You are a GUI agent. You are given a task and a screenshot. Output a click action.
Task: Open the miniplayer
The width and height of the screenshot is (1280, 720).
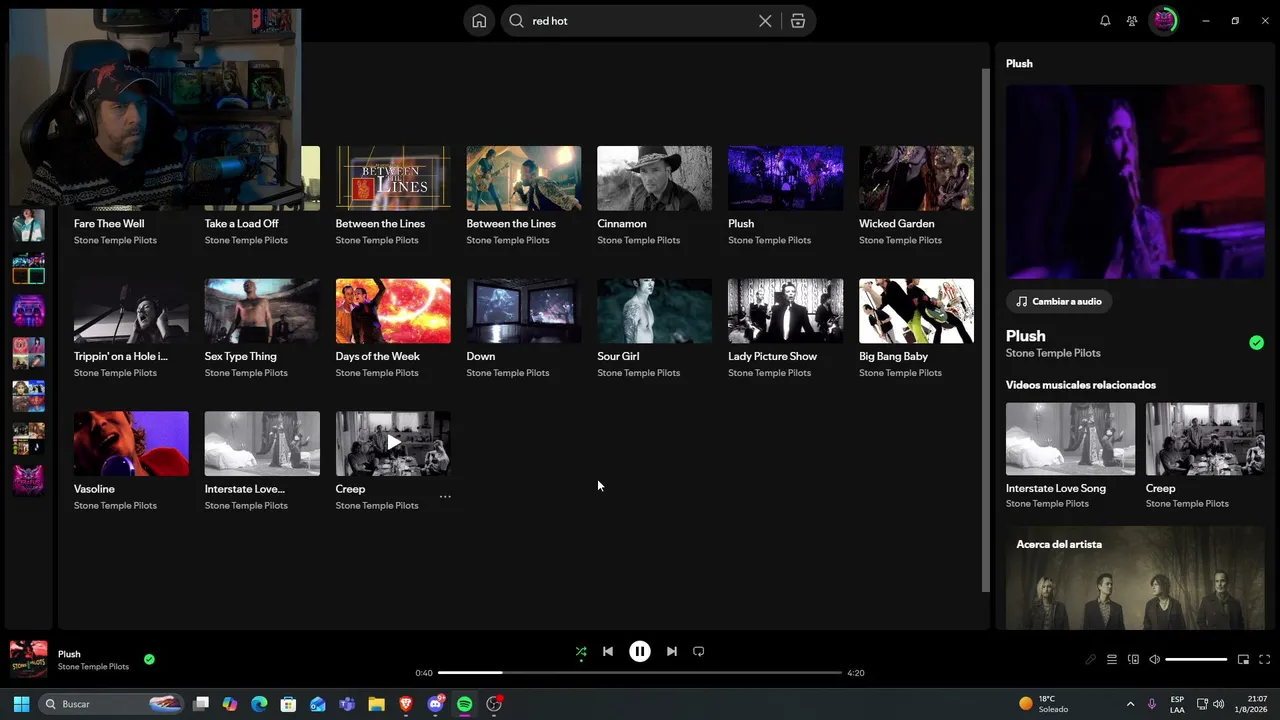1244,660
